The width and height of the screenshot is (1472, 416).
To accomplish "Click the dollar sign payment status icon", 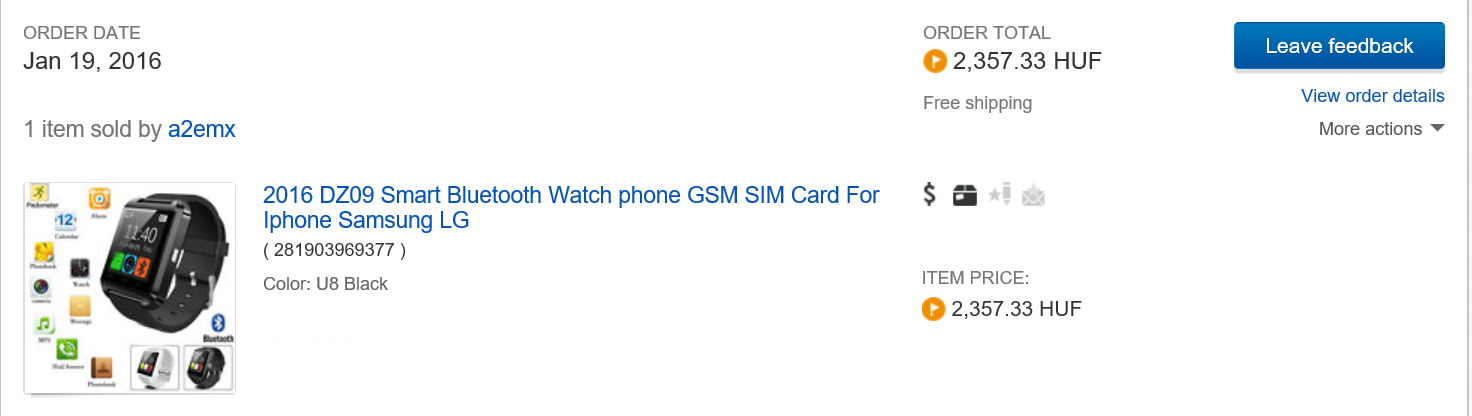I will pos(929,195).
